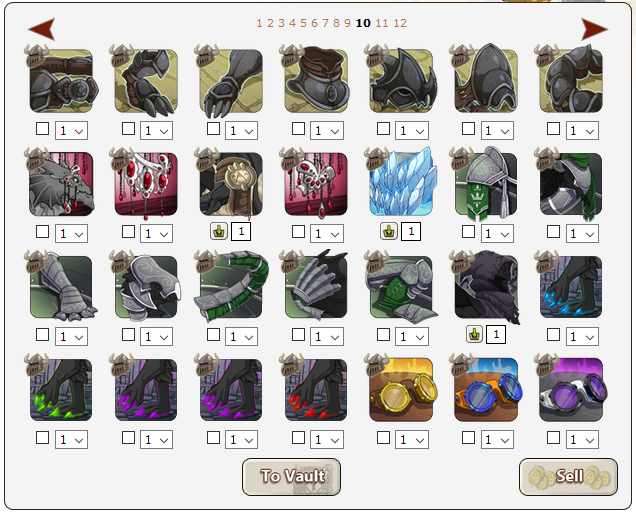636x512 pixels.
Task: Click the blue steampunk goggles item
Action: coord(486,389)
